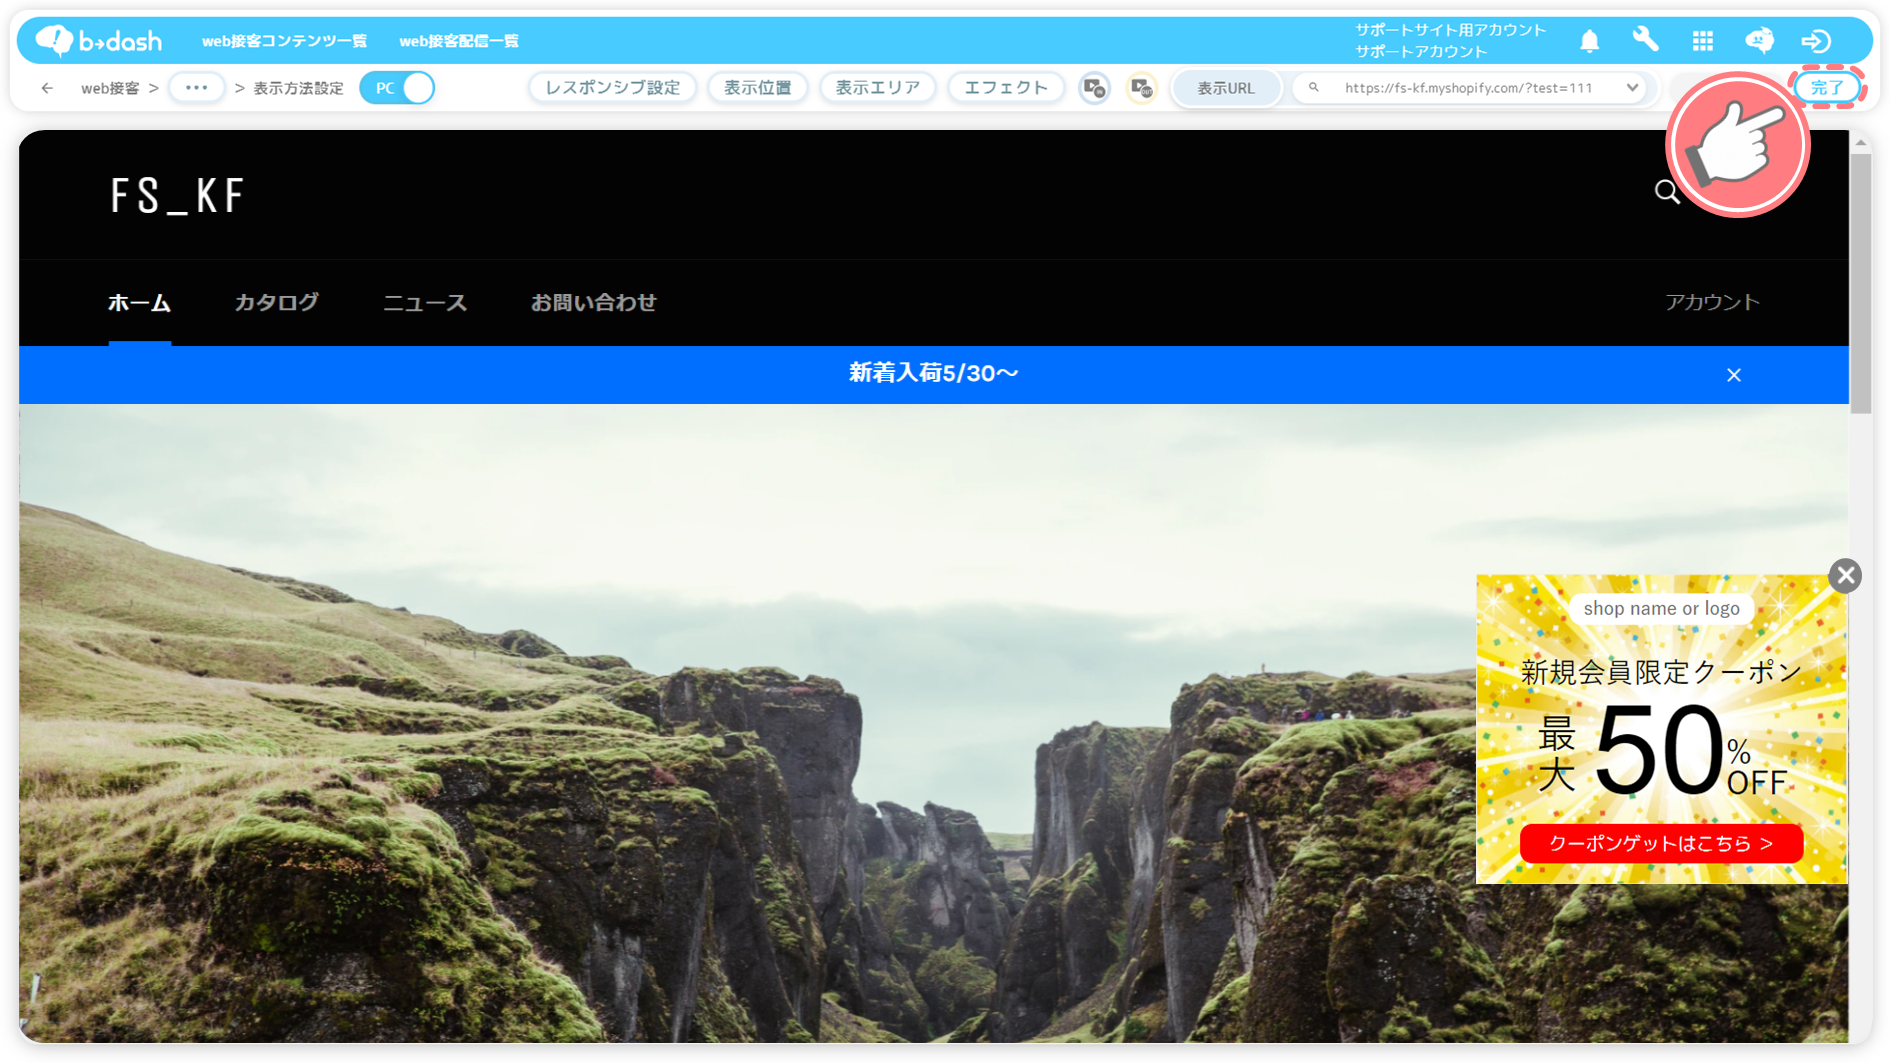The image size is (1890, 1063).
Task: Click the クーポンゲットはこちら button
Action: click(x=1660, y=844)
